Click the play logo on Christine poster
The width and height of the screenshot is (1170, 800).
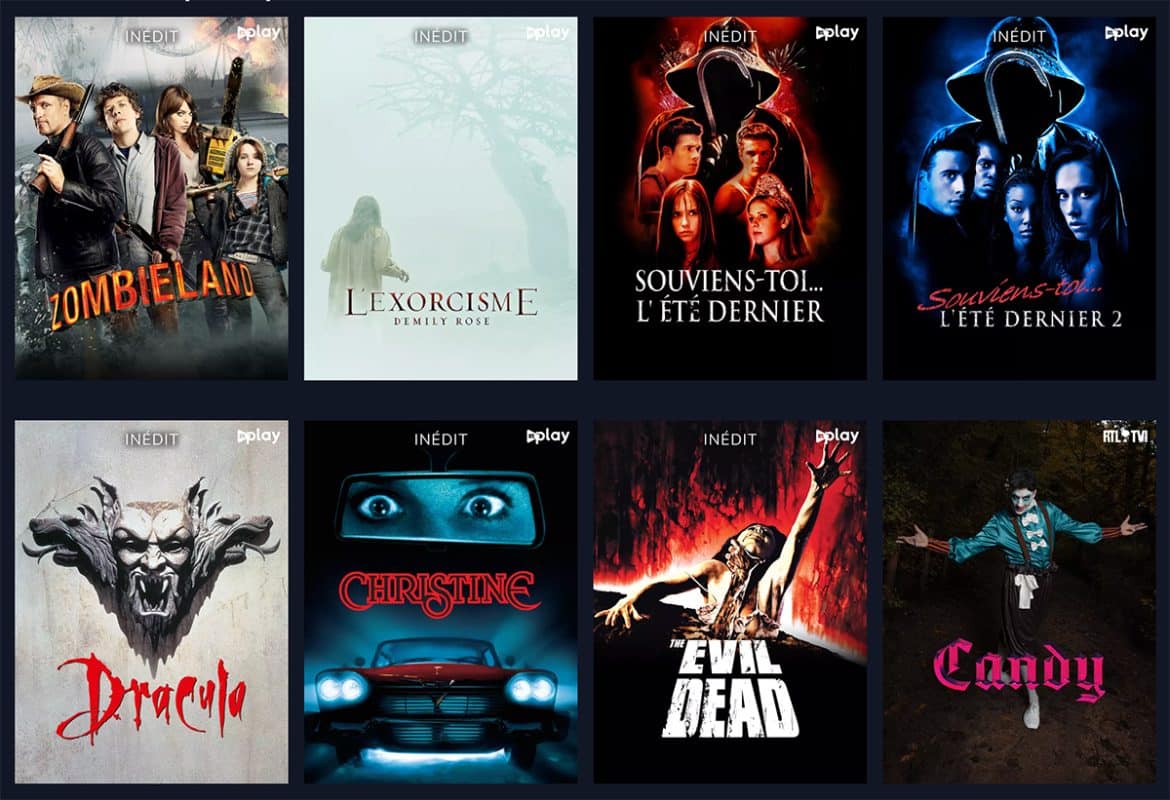tap(548, 436)
